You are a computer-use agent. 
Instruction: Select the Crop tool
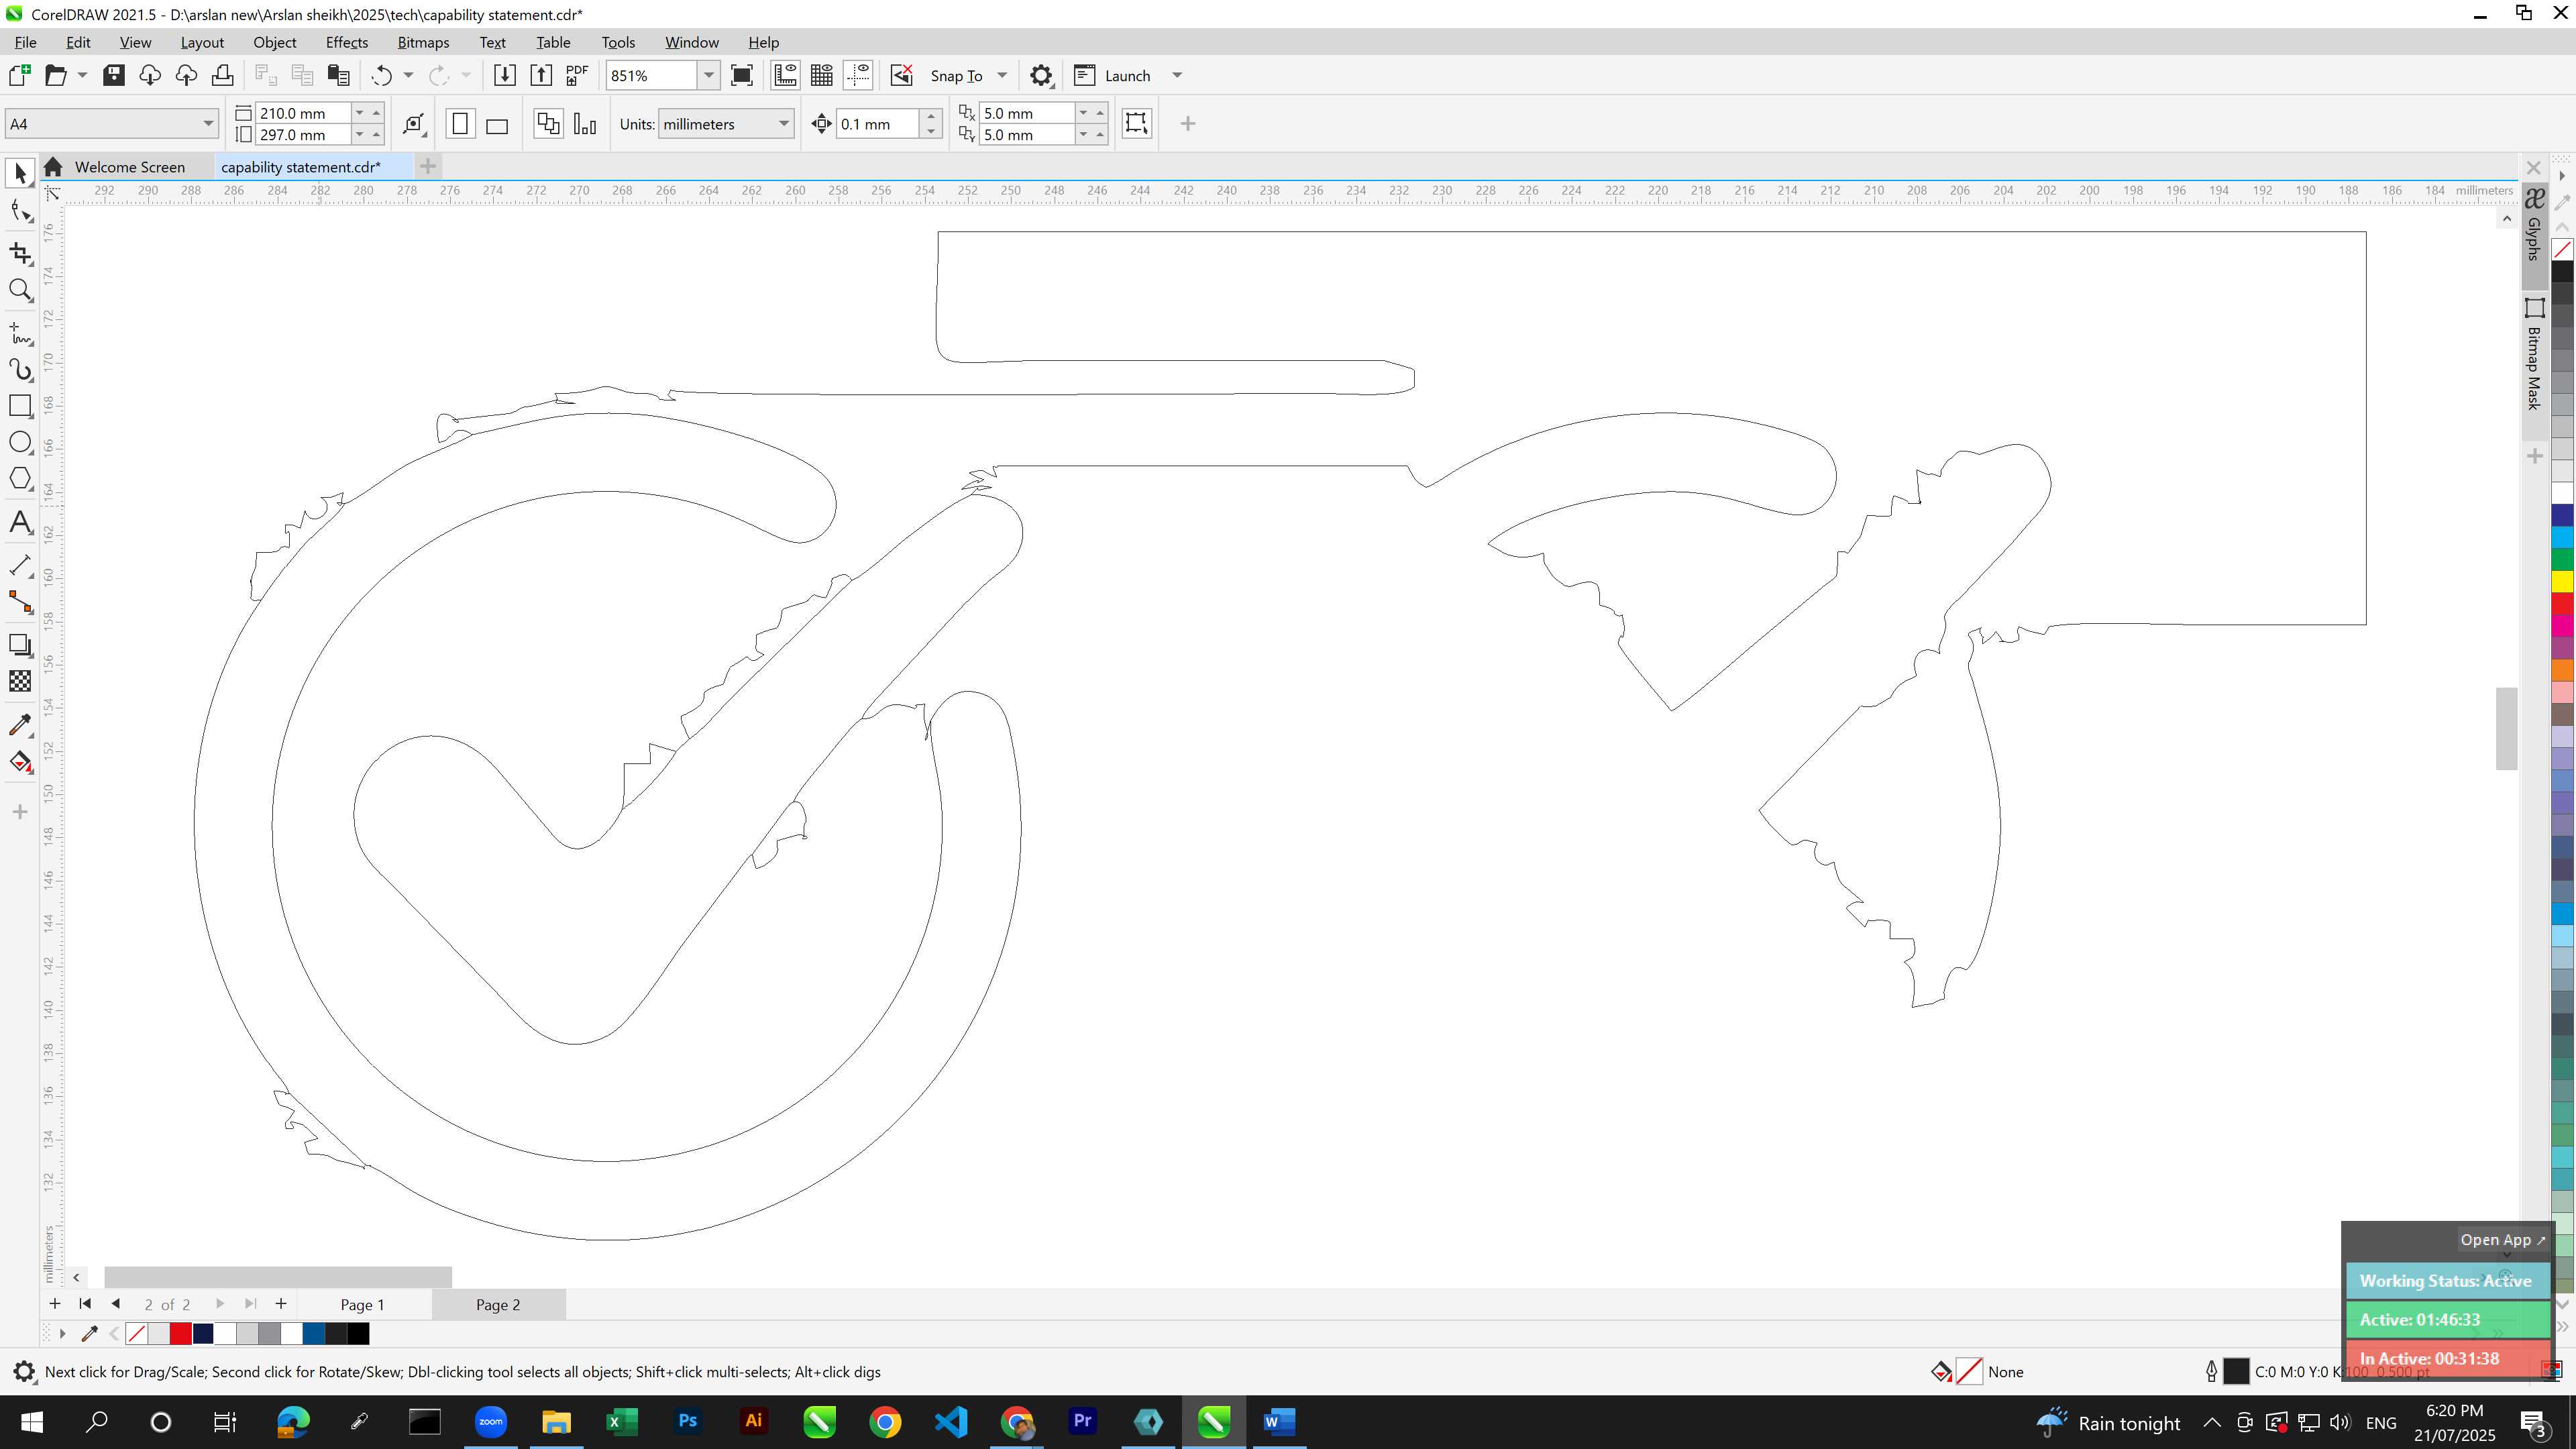(x=20, y=253)
